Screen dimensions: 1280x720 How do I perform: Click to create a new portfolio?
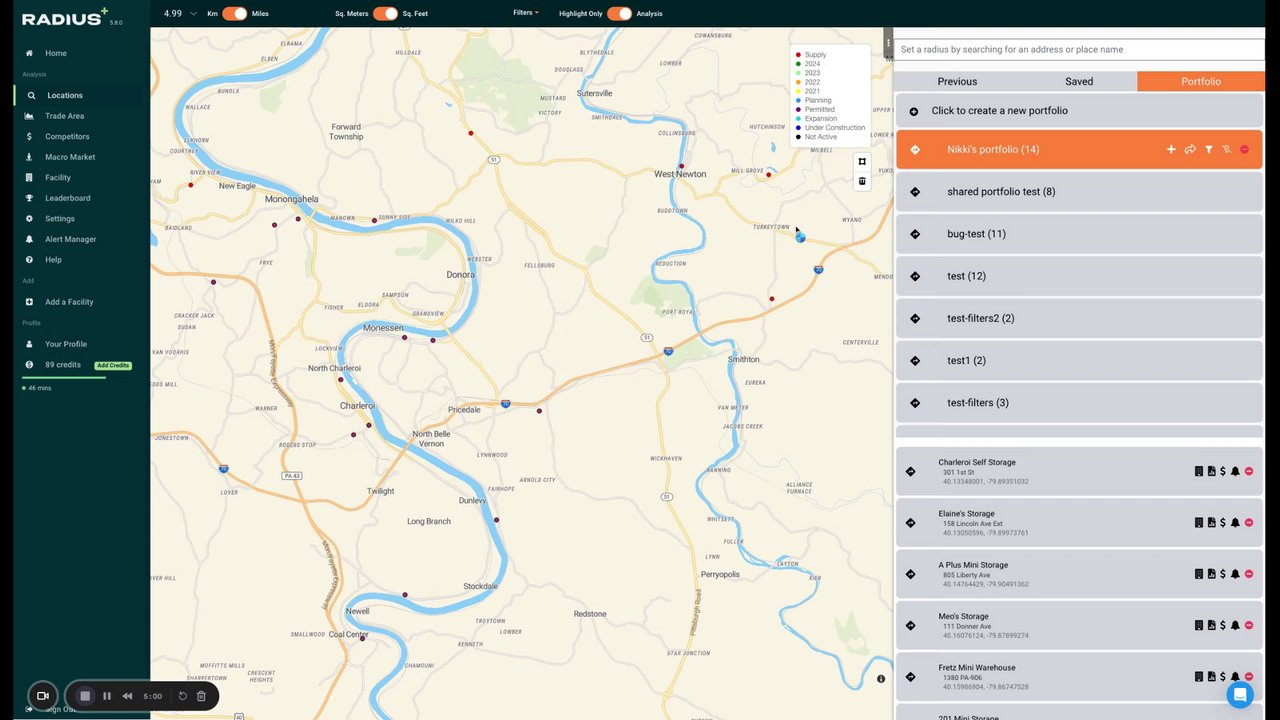tap(1079, 111)
